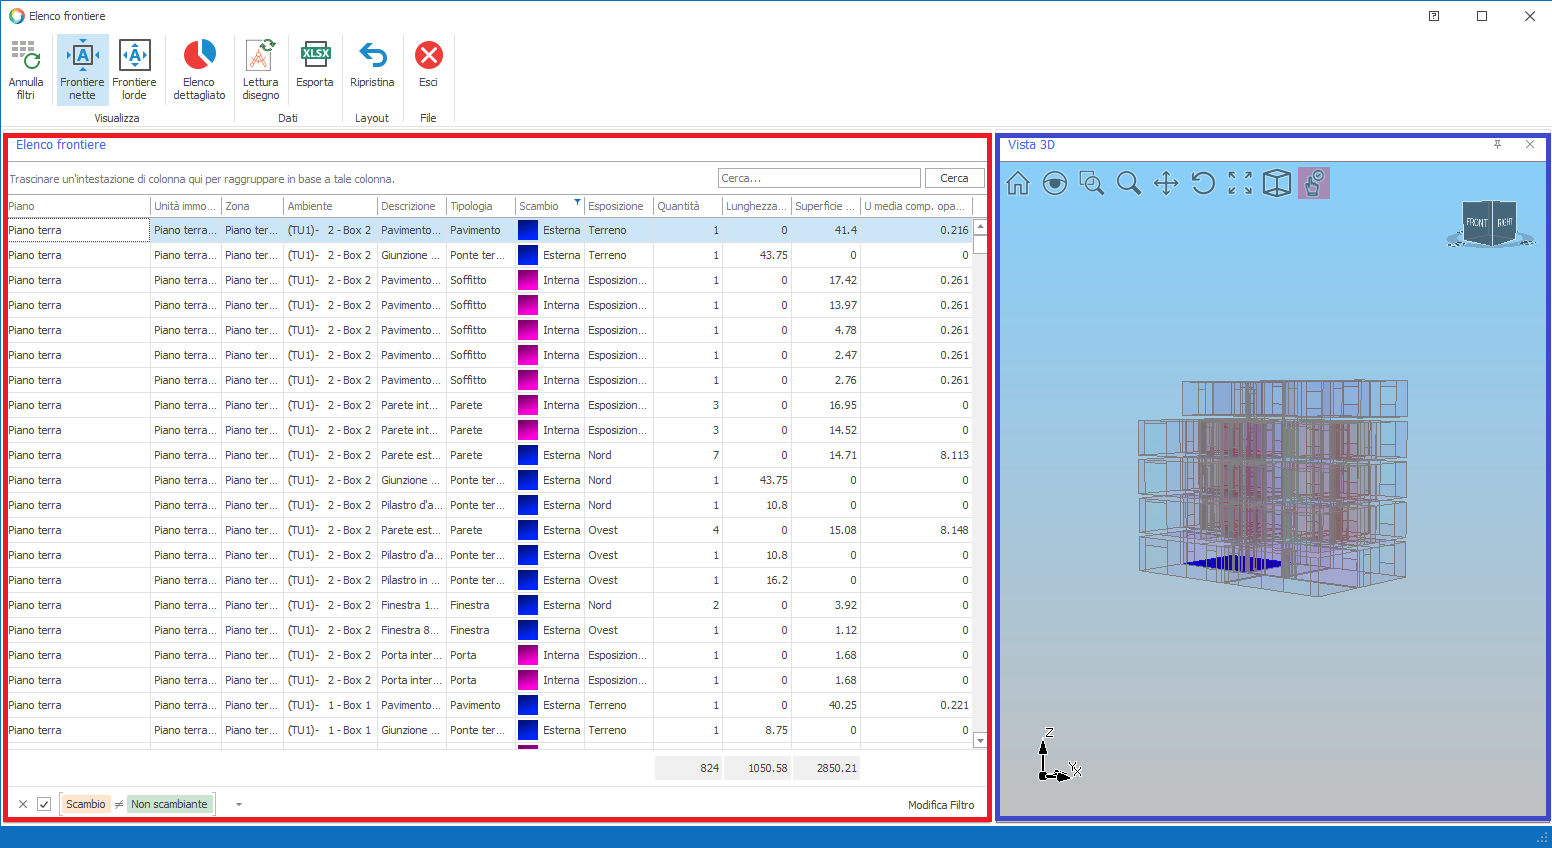This screenshot has height=848, width=1552.
Task: Click the scroll down arrow of the table
Action: [x=980, y=741]
